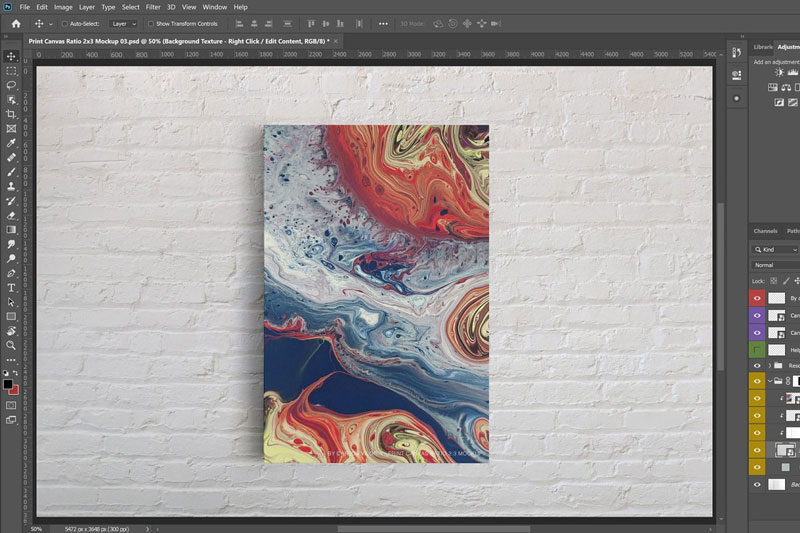Hide the first purple-labeled layer
Image resolution: width=800 pixels, height=533 pixels.
[757, 316]
